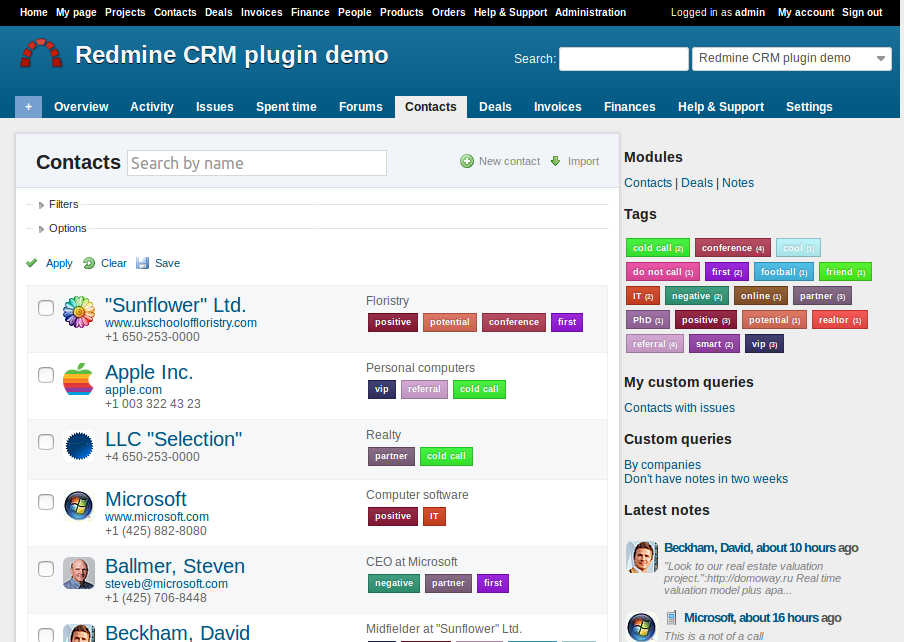
Task: Open the project selector dropdown
Action: tap(791, 59)
